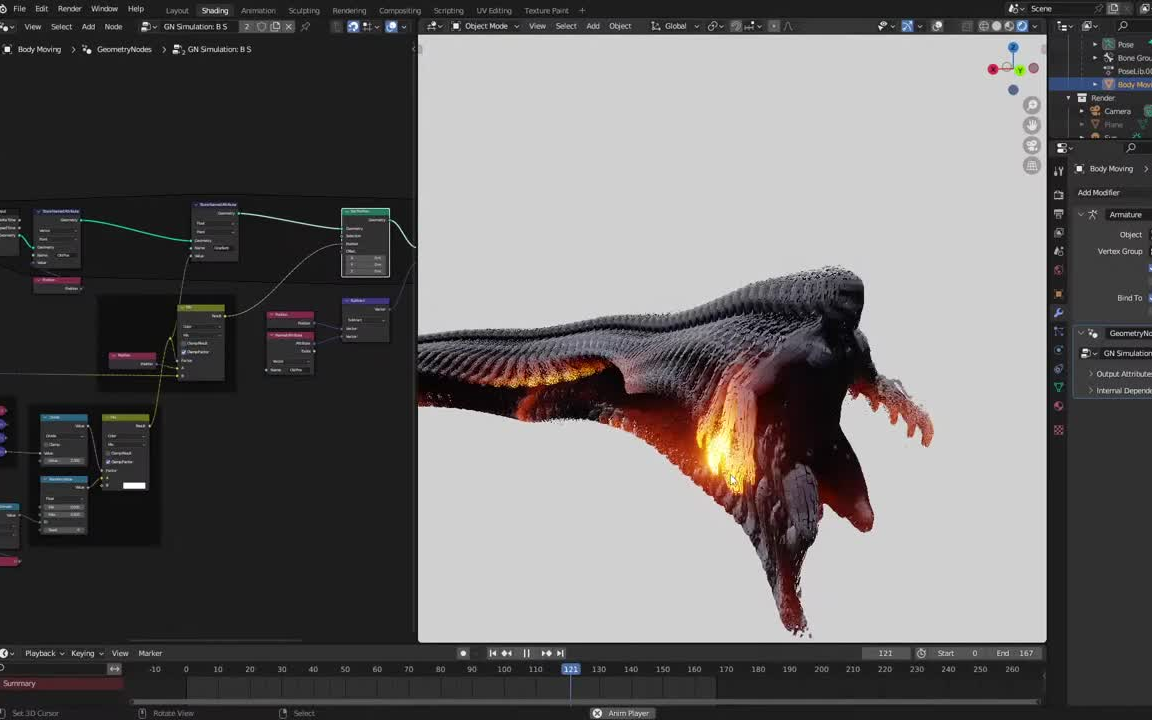The height and width of the screenshot is (720, 1152).
Task: Open the Object Mode dropdown
Action: click(x=487, y=26)
